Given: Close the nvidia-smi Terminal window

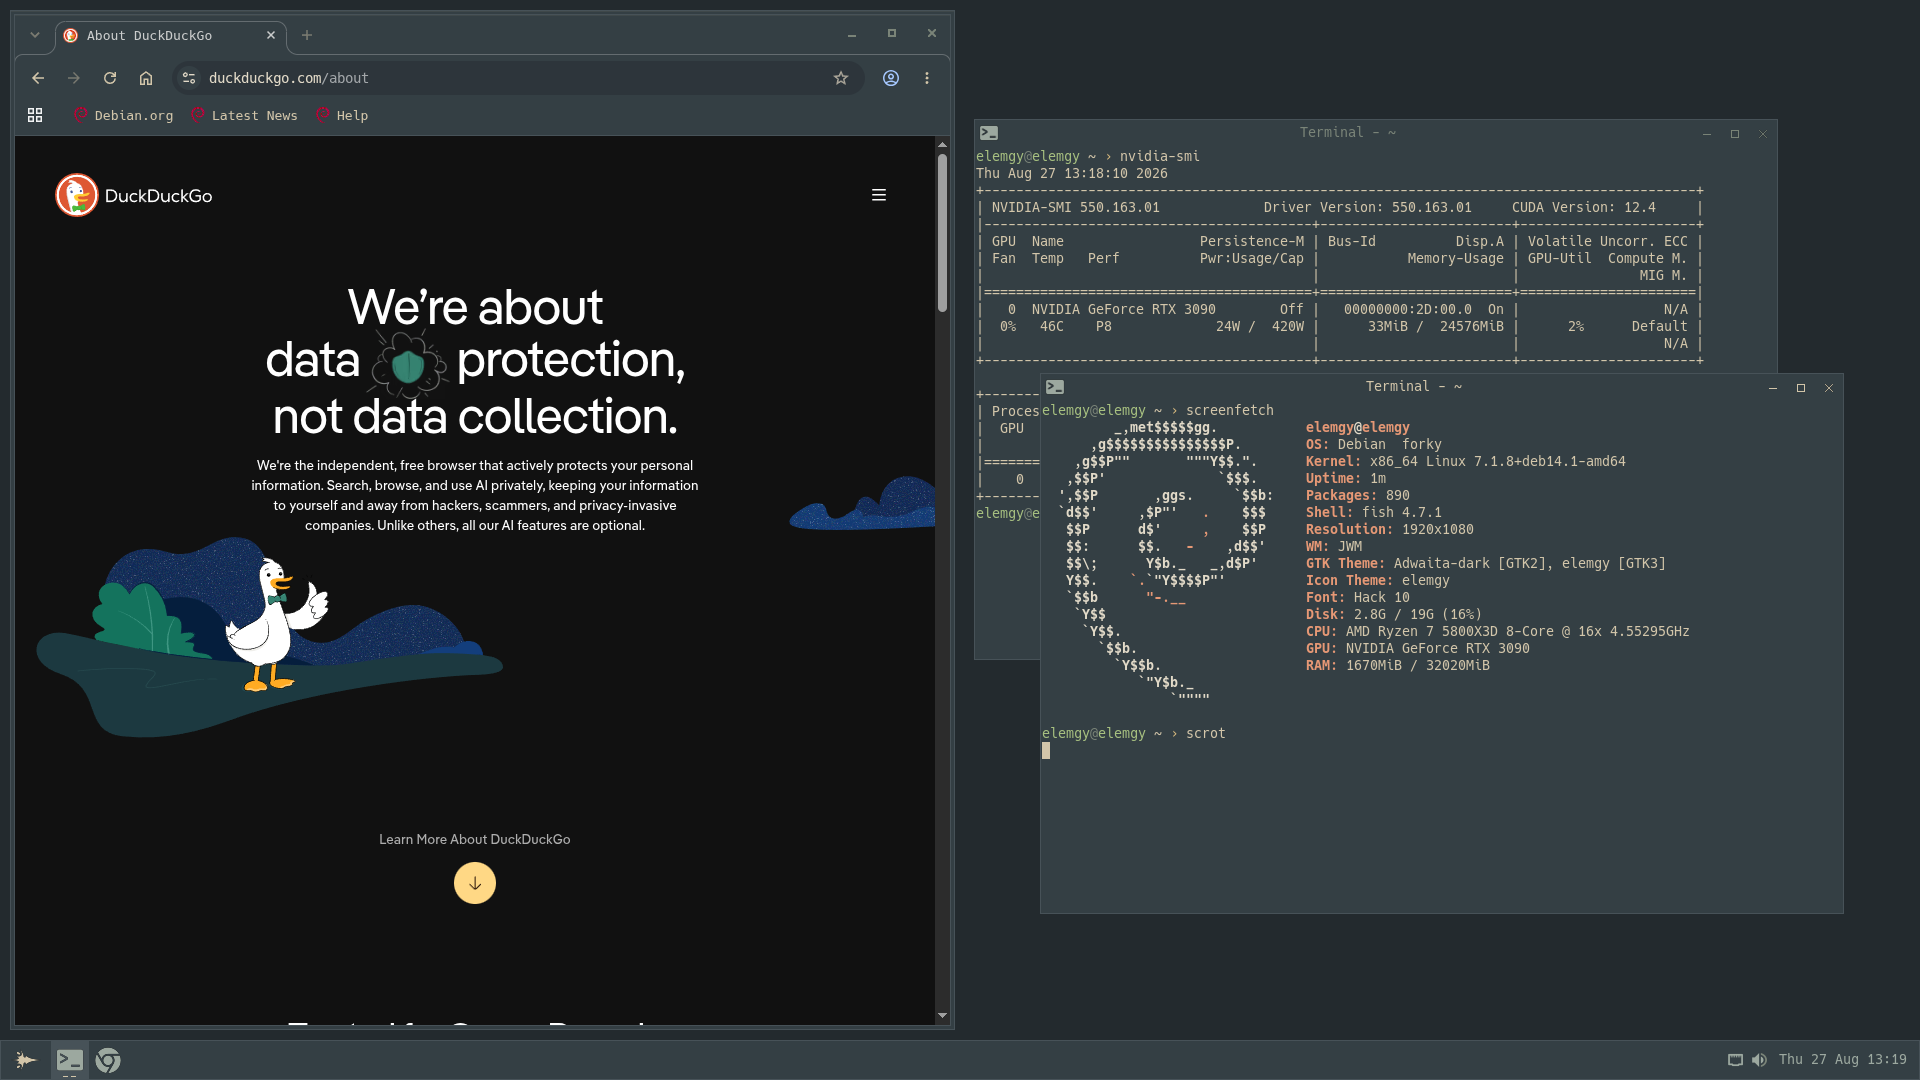Looking at the screenshot, I should [1763, 133].
